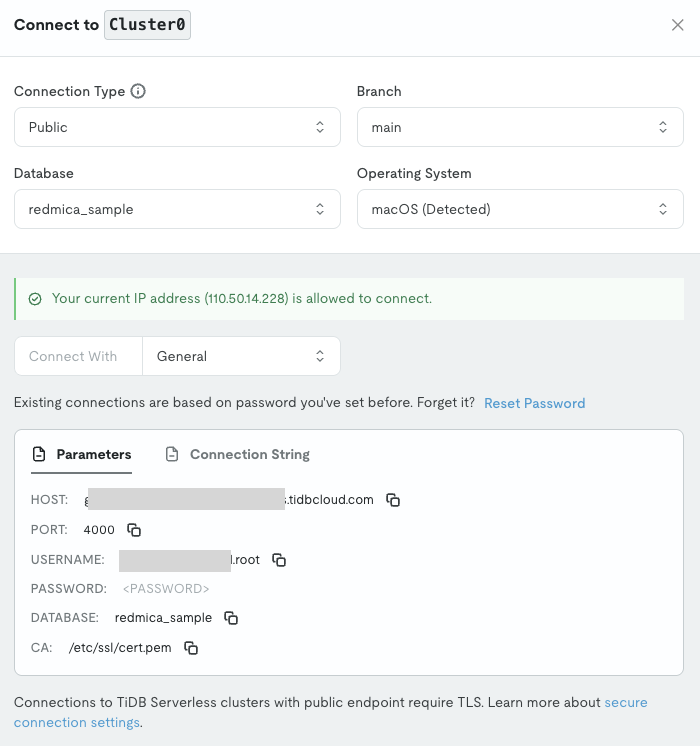
Task: Click the Reset Password link
Action: (534, 403)
